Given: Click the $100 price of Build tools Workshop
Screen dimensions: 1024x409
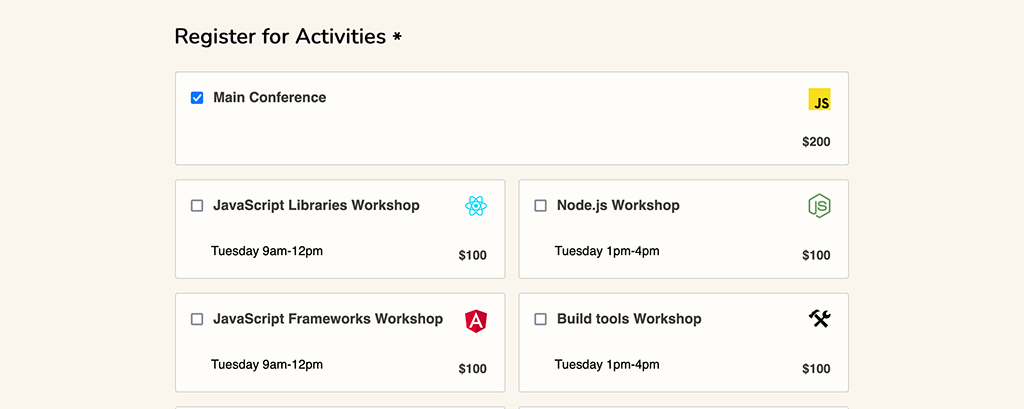Looking at the screenshot, I should tap(816, 369).
